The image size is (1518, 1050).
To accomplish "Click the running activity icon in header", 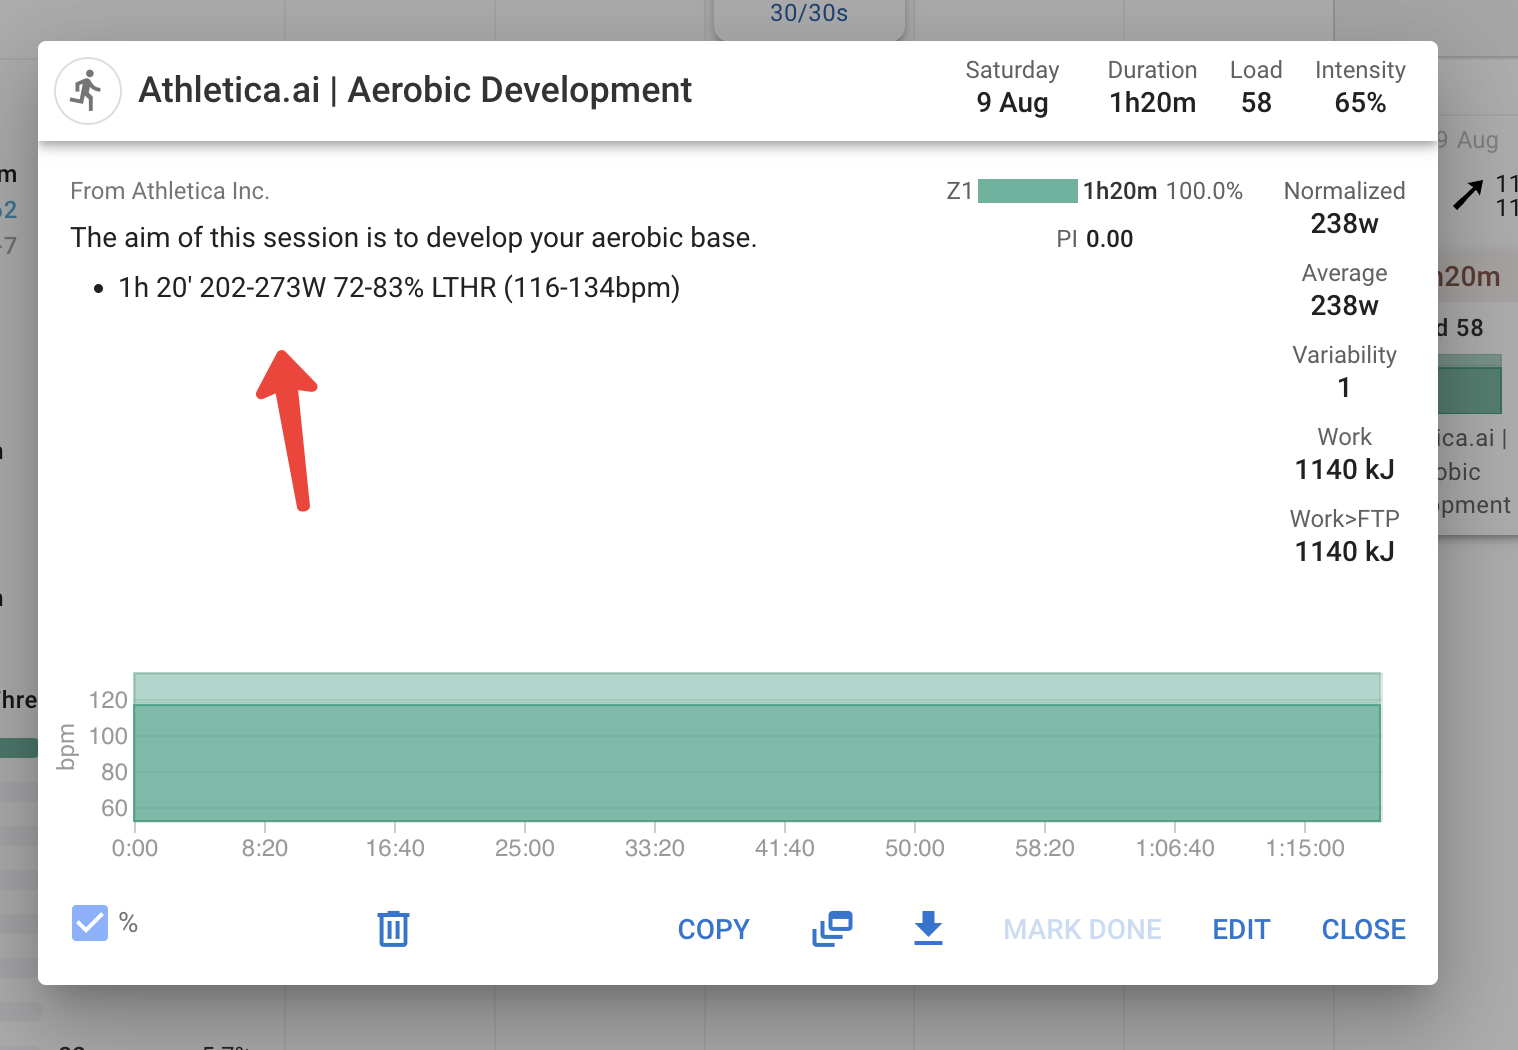I will tap(88, 91).
